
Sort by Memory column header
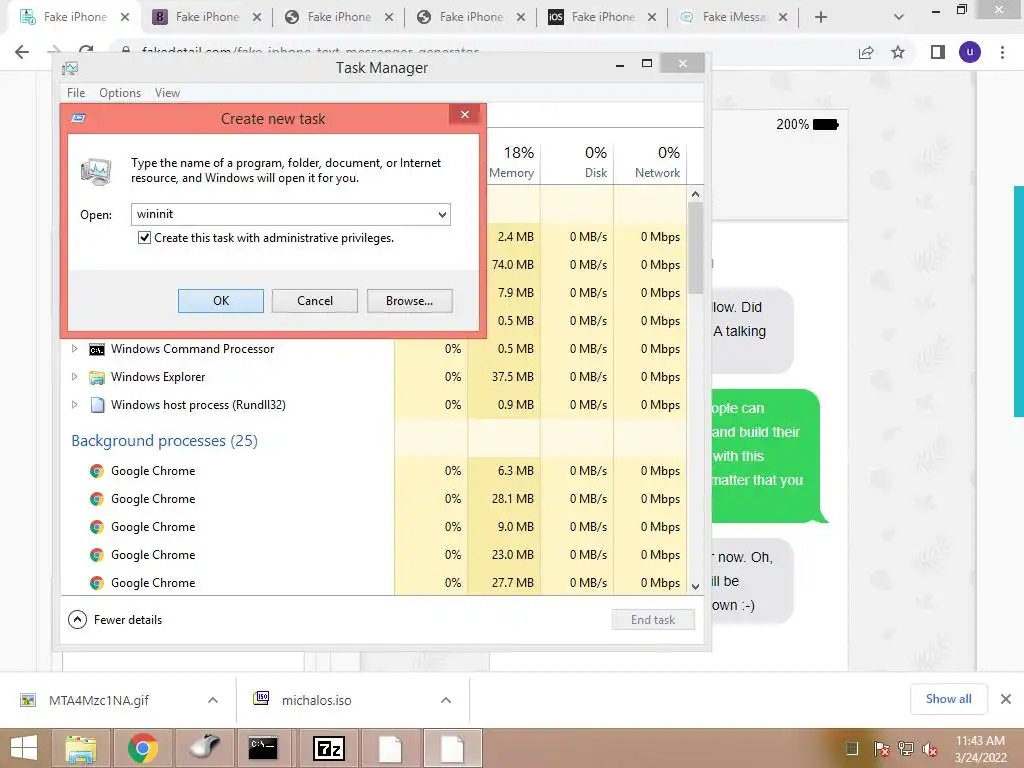coord(512,162)
